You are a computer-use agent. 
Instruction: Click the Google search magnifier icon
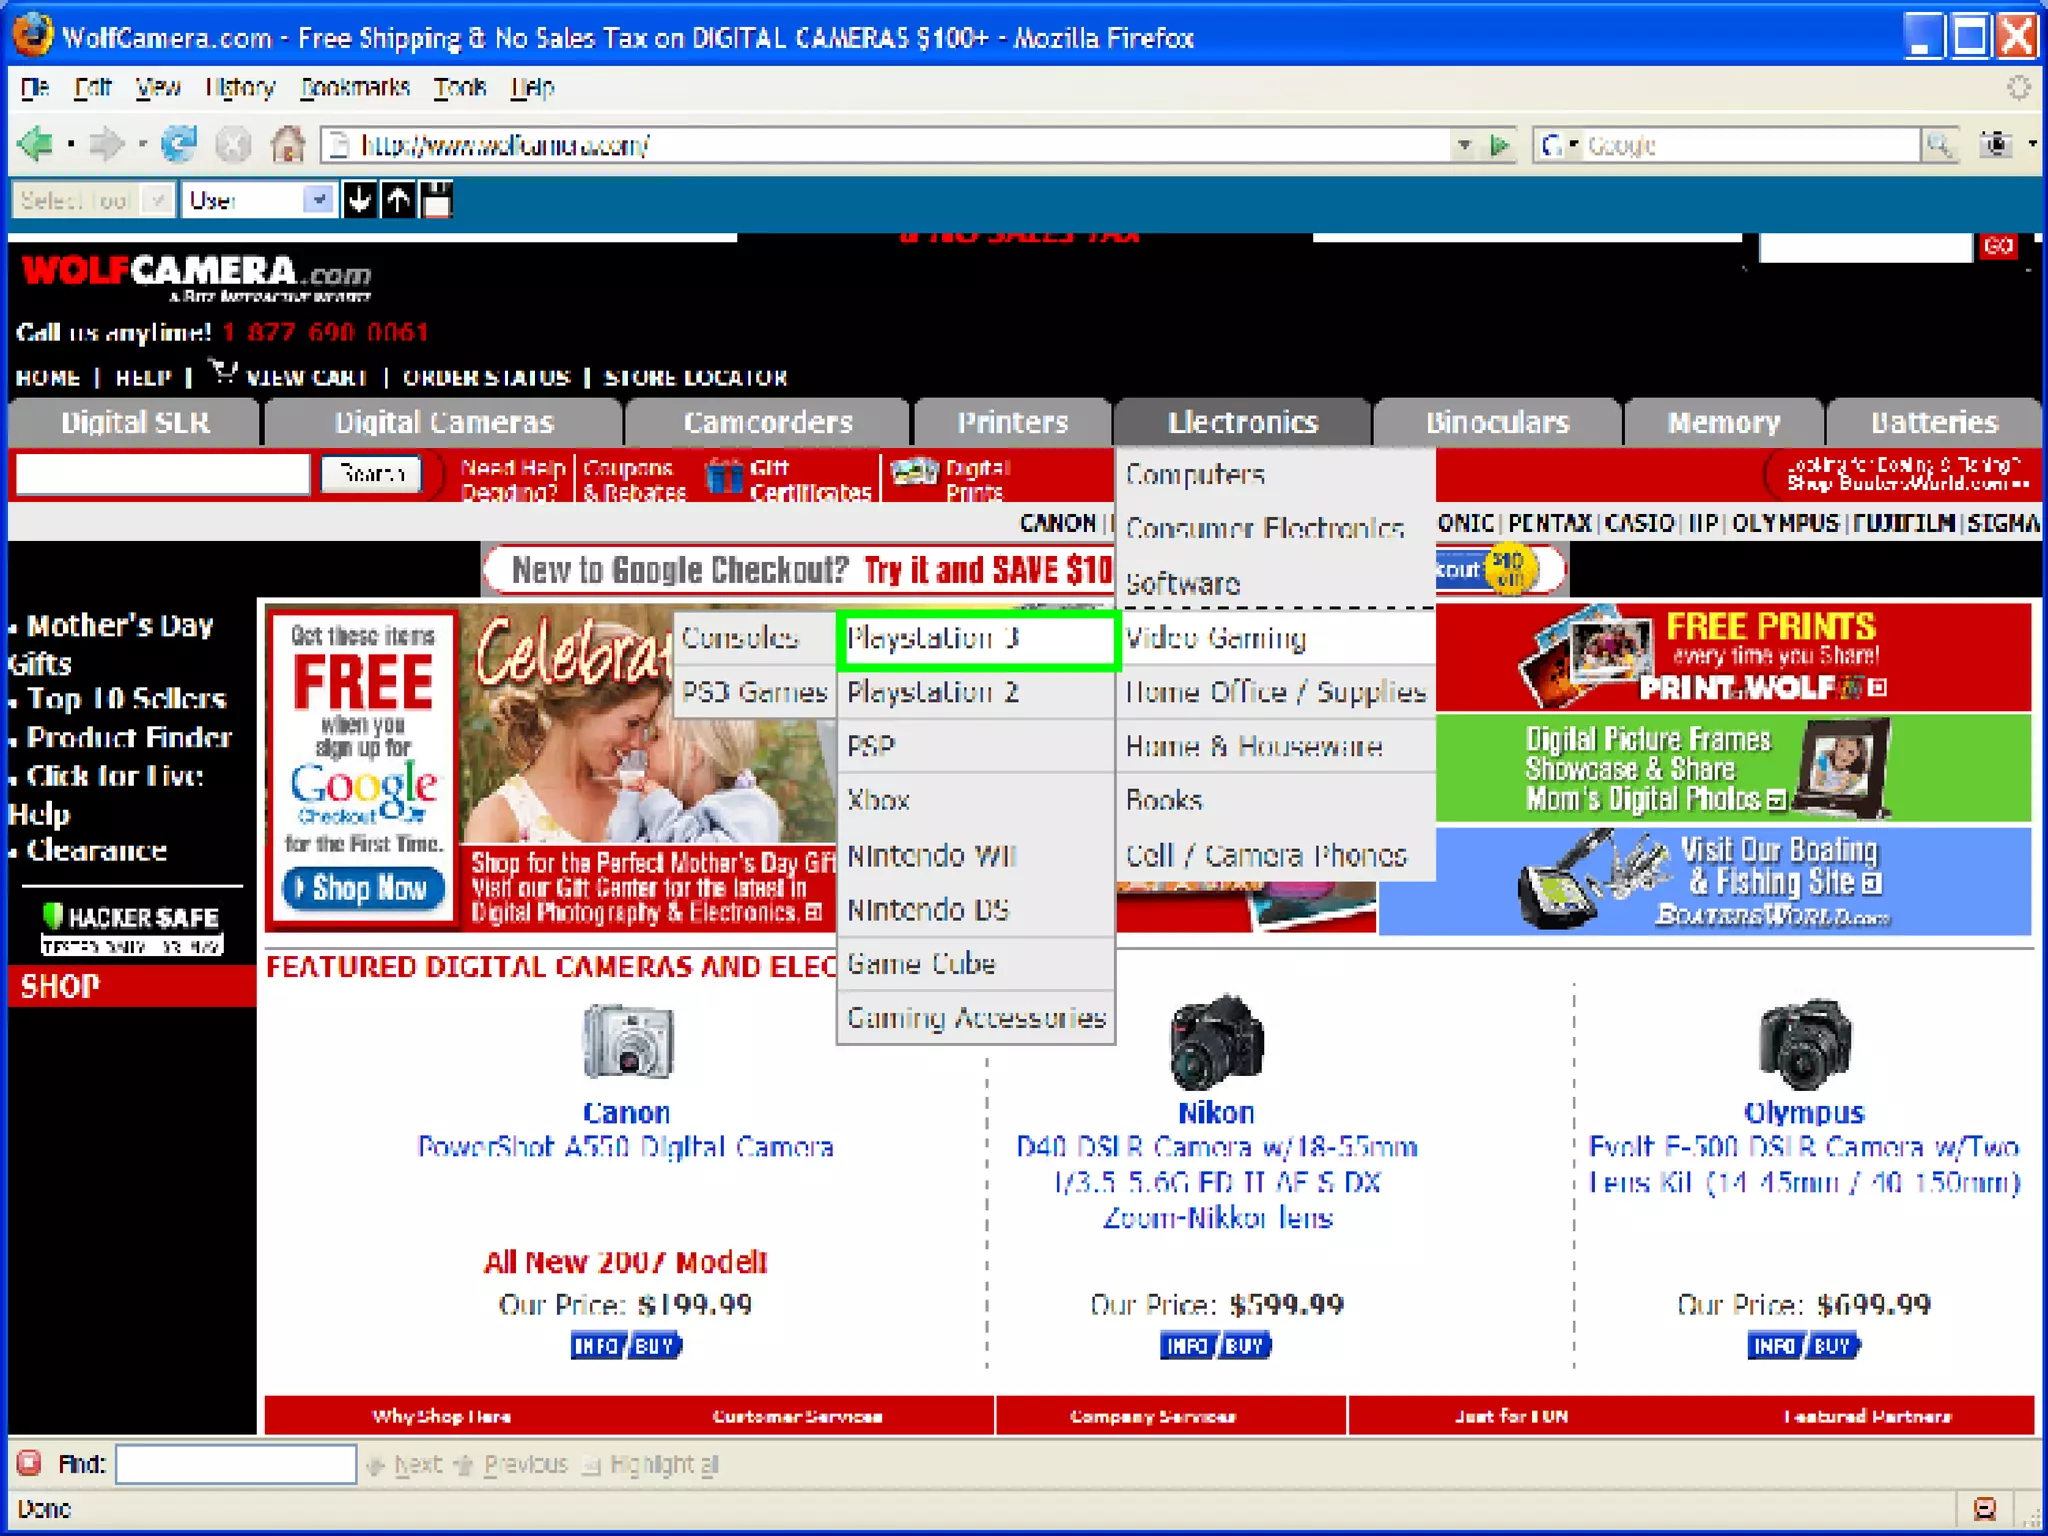[1938, 146]
